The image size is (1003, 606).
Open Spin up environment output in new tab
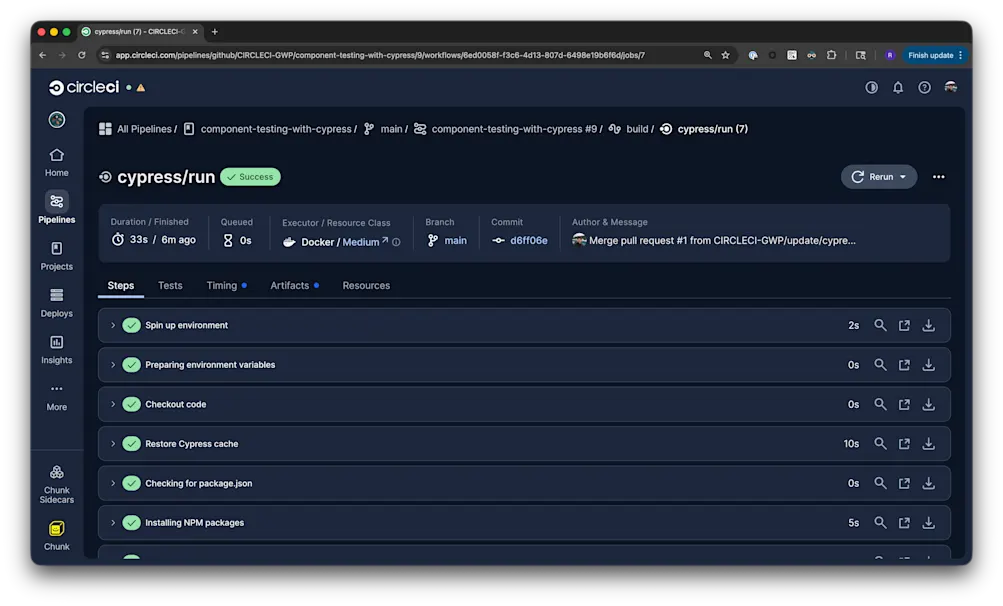904,325
